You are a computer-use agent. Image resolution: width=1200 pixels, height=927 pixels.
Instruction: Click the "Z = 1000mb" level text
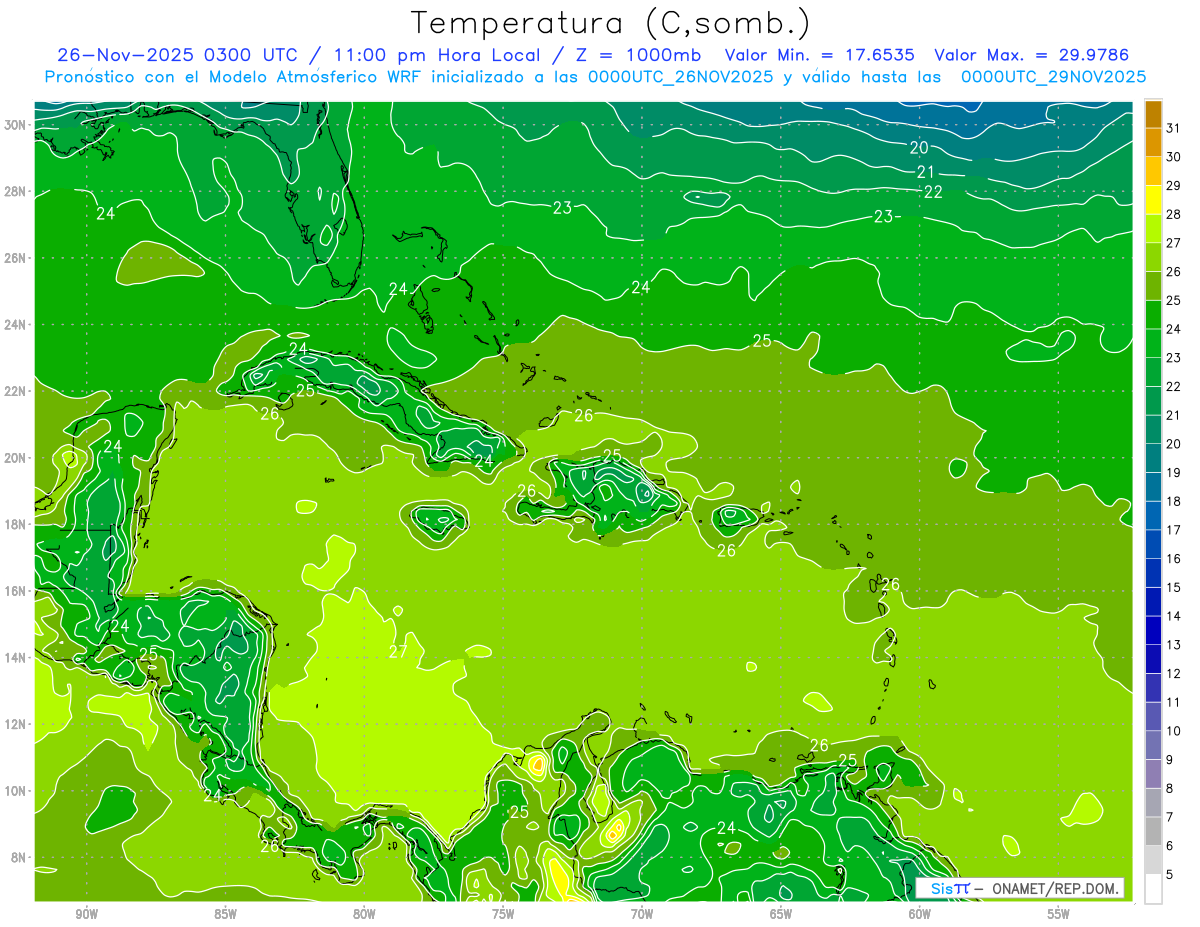(638, 55)
